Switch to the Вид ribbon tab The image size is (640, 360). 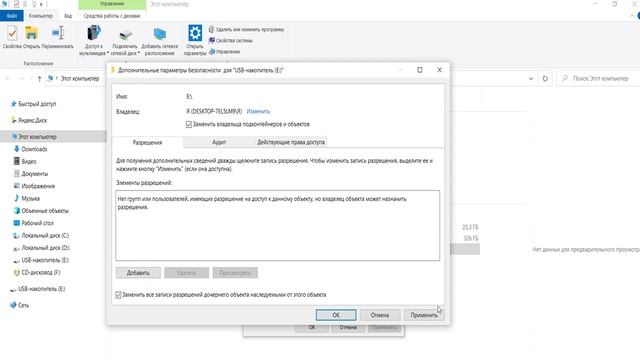68,16
